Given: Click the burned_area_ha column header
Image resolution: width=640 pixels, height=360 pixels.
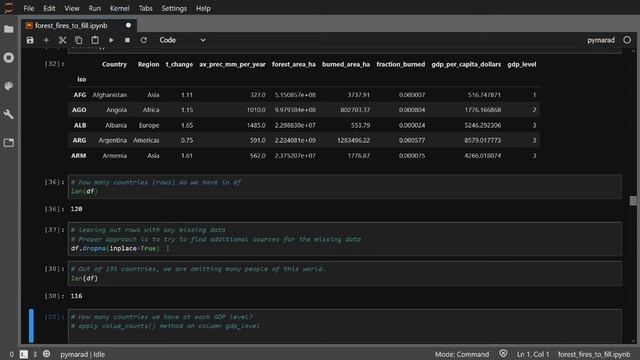Looking at the screenshot, I should [x=346, y=64].
